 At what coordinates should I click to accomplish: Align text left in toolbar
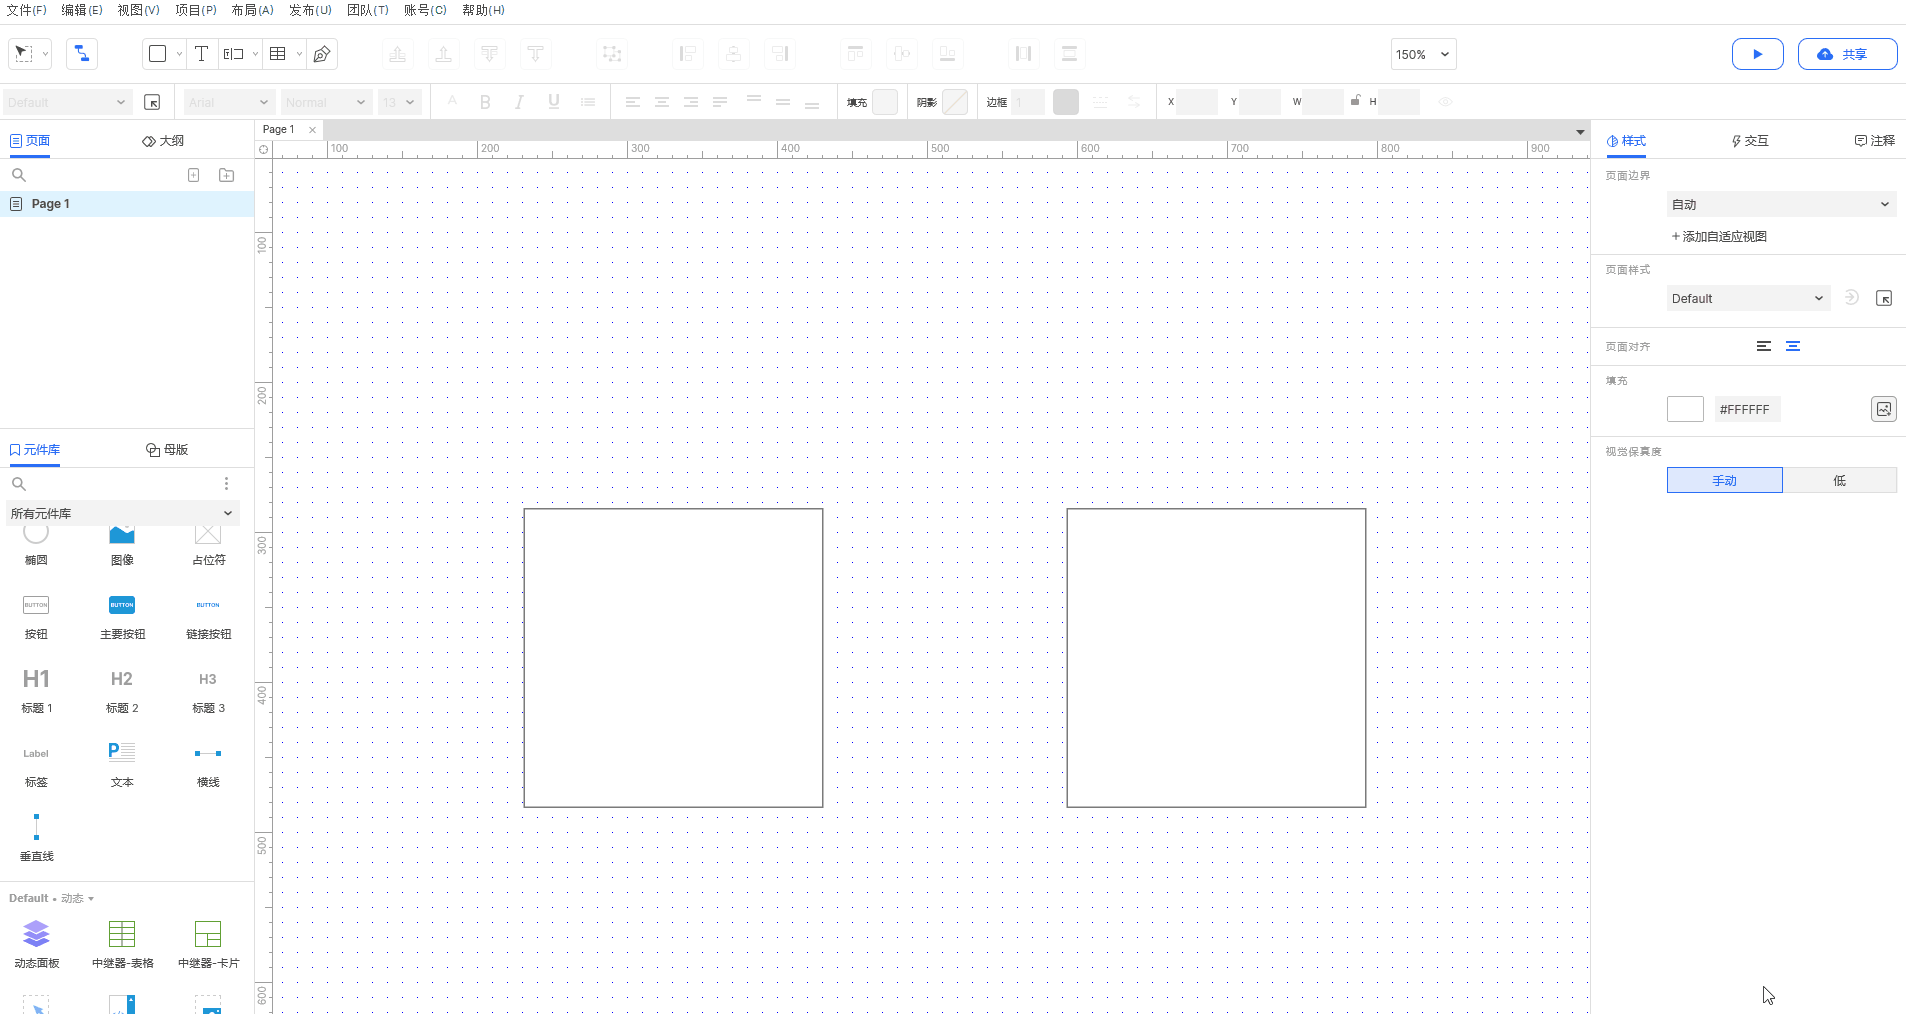[x=633, y=102]
